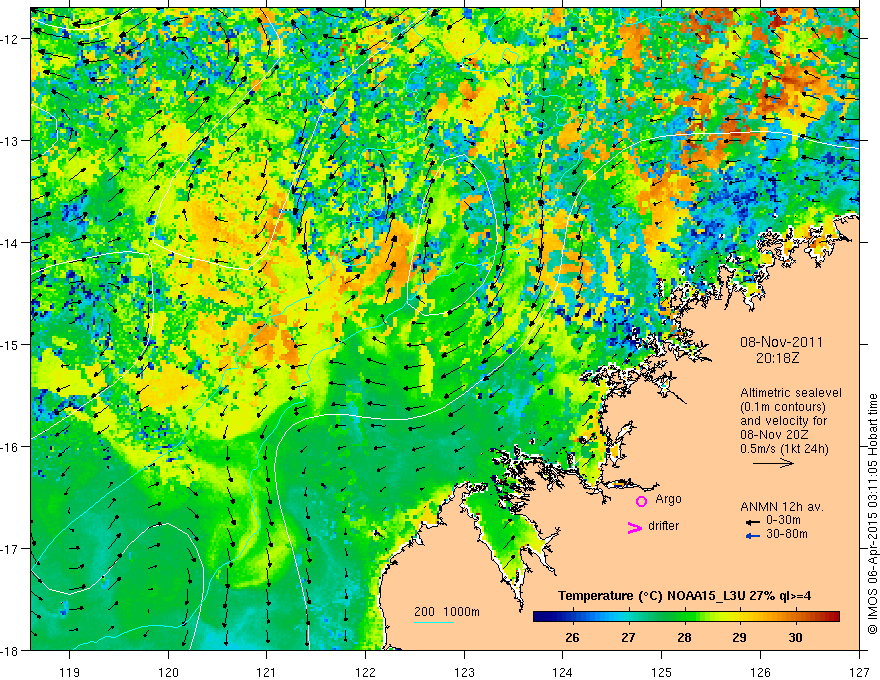The width and height of the screenshot is (880, 680).
Task: Click the longitude axis label 127
Action: pos(859,672)
